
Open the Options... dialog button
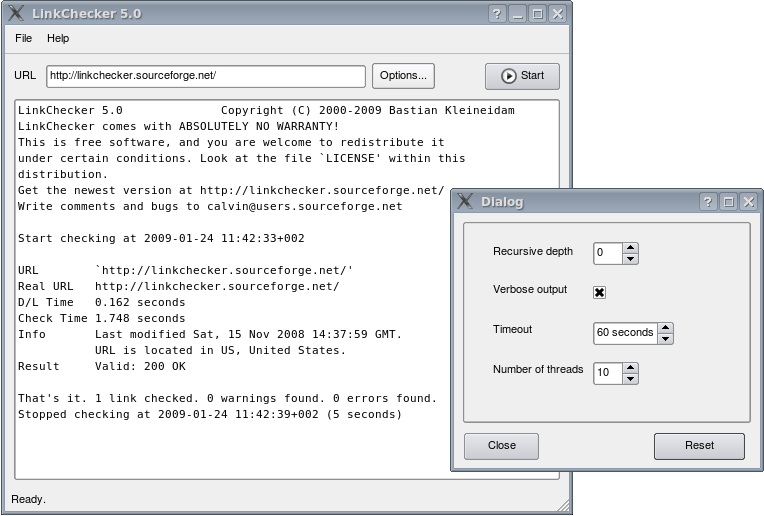pyautogui.click(x=404, y=75)
